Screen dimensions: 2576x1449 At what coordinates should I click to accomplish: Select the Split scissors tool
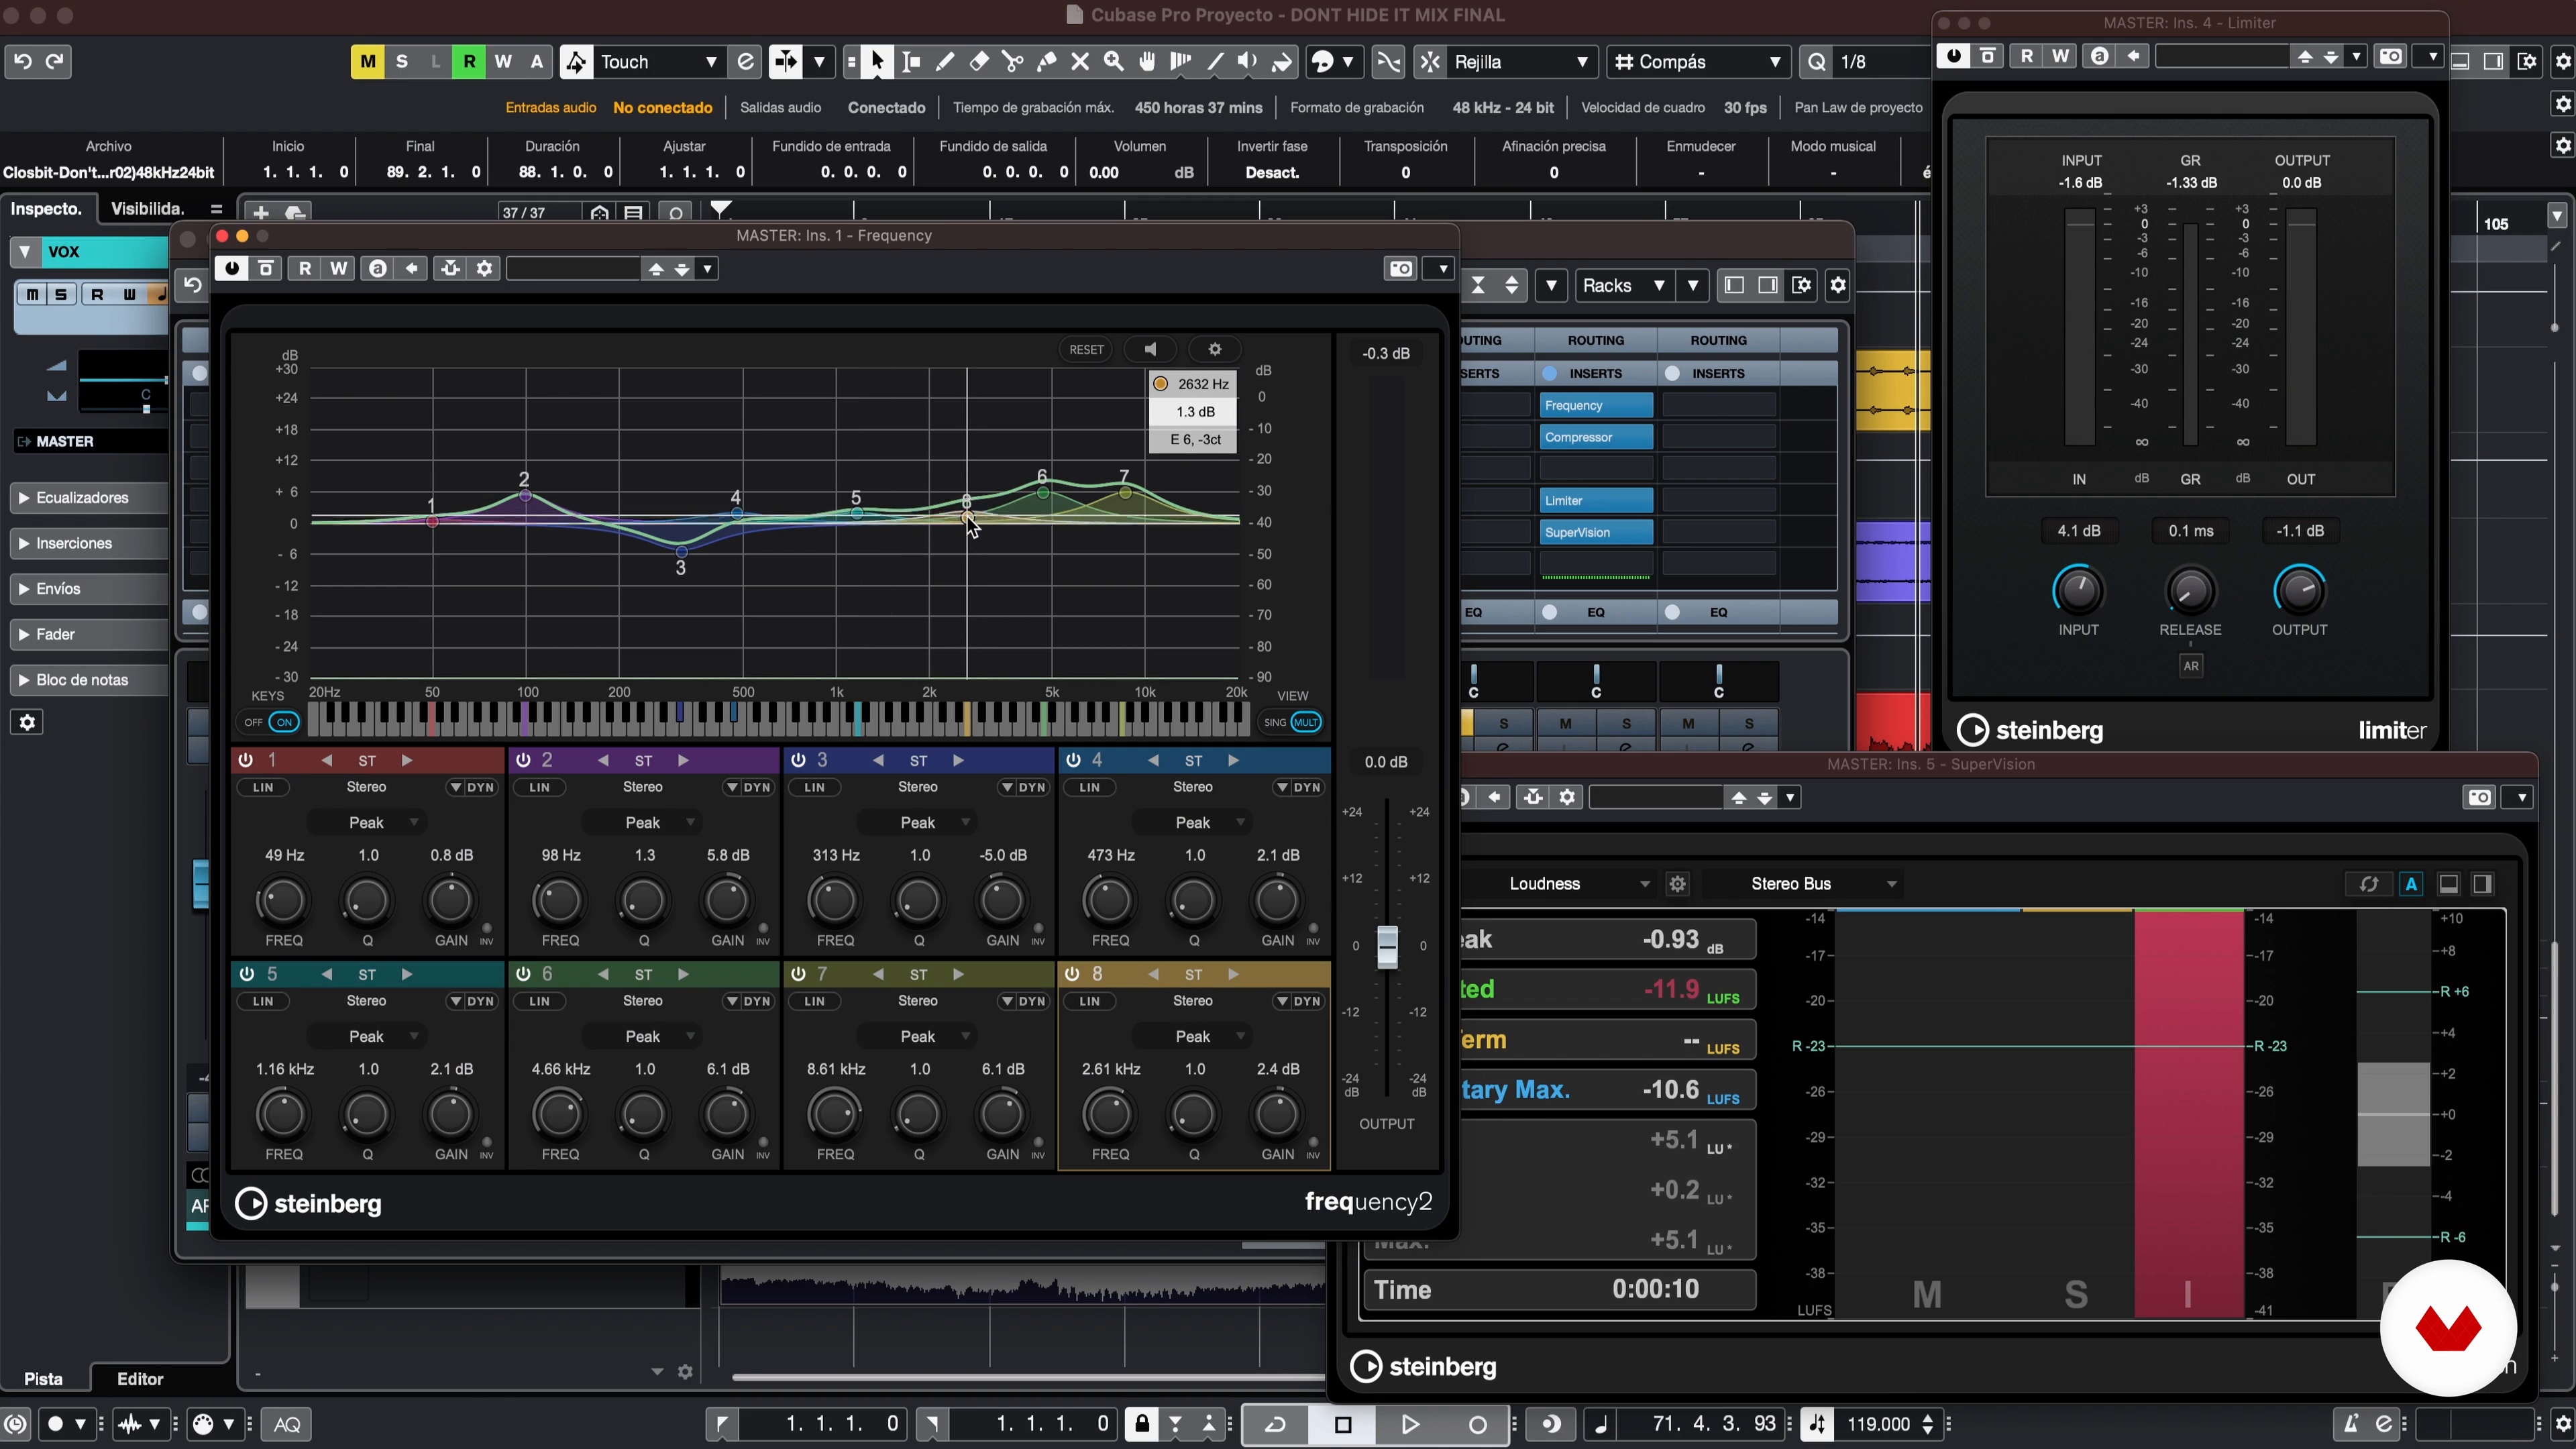[x=1013, y=61]
